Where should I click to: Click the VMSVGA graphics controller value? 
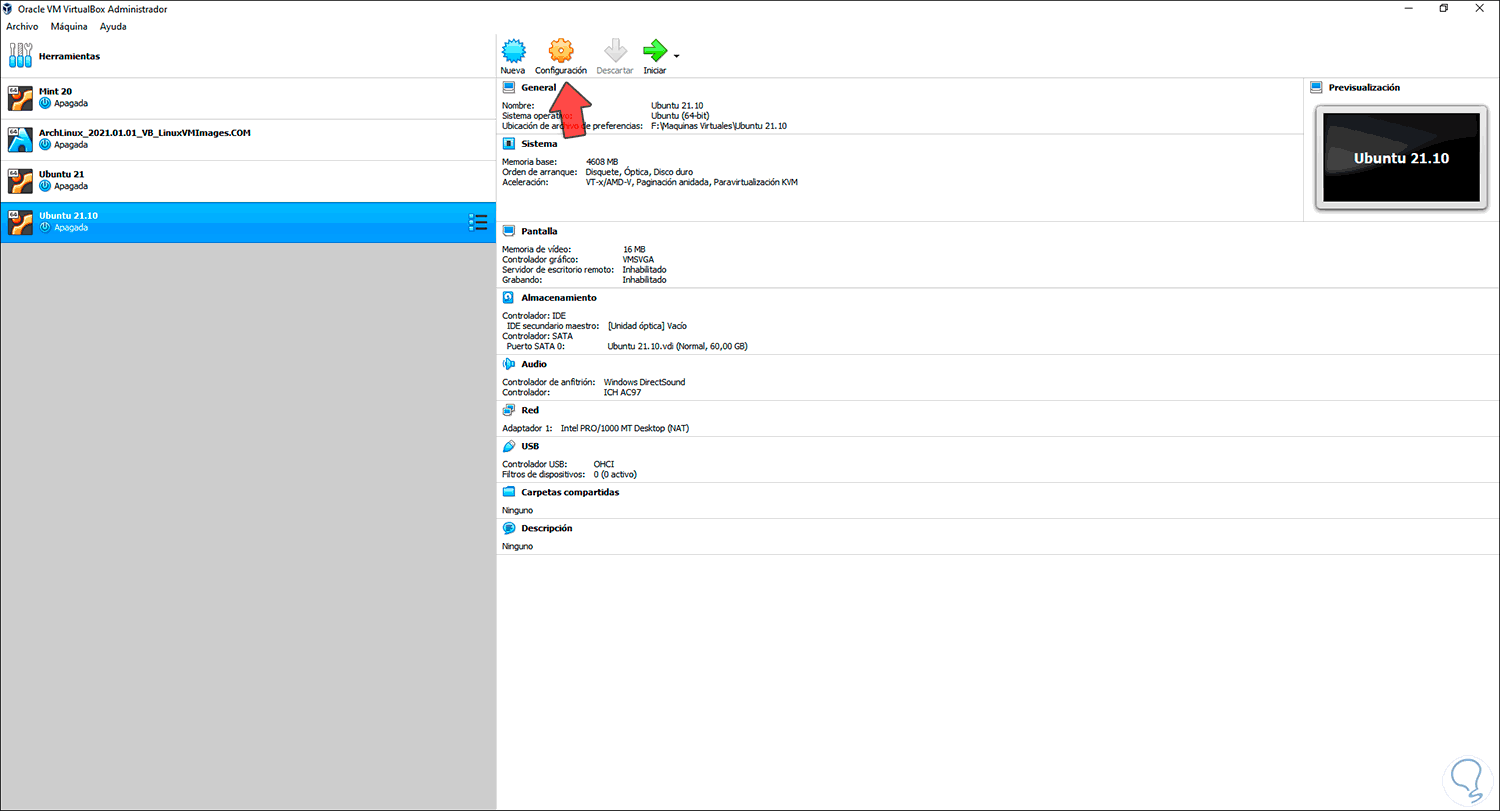click(x=638, y=259)
